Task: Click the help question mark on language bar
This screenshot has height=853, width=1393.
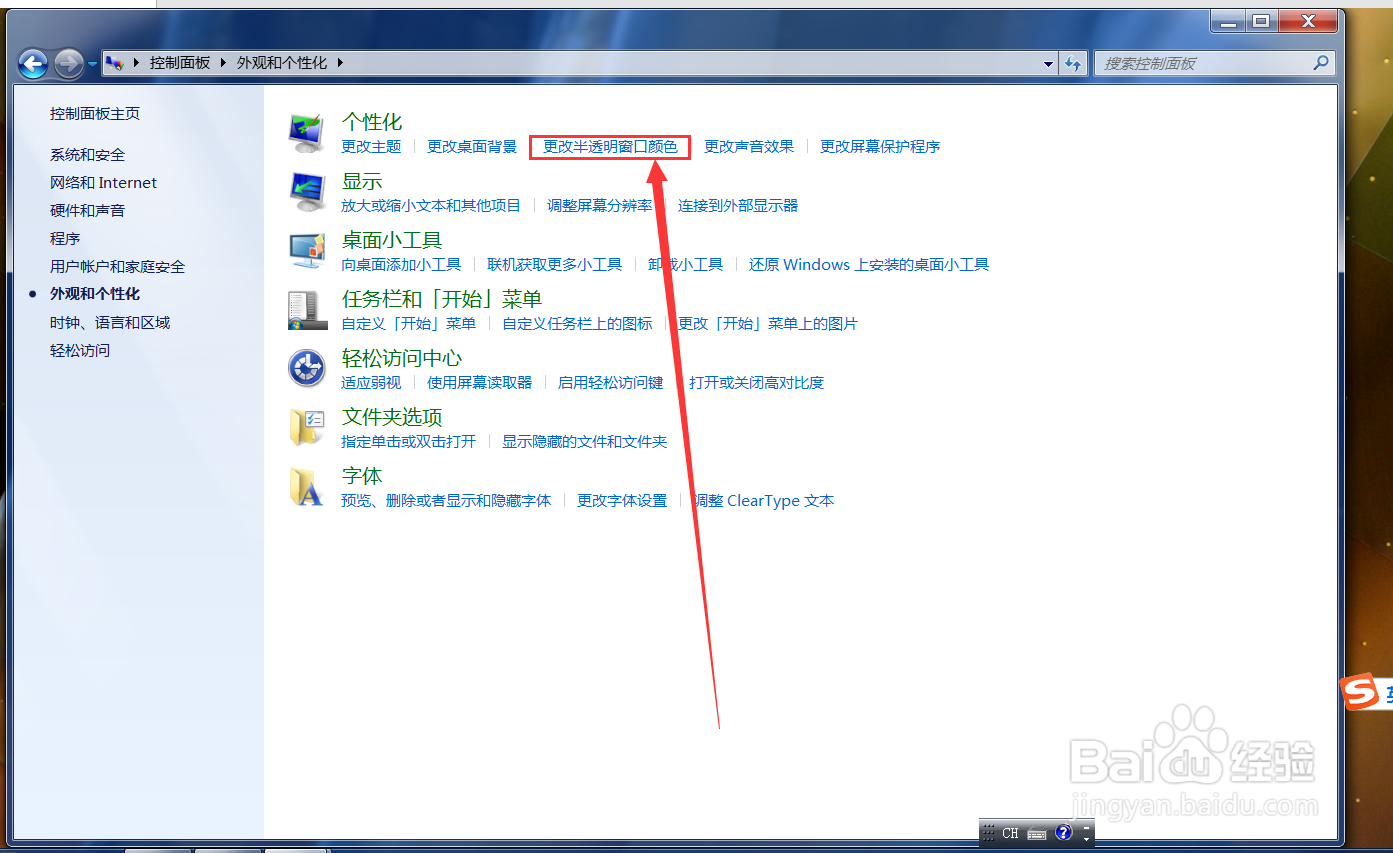Action: (x=1063, y=831)
